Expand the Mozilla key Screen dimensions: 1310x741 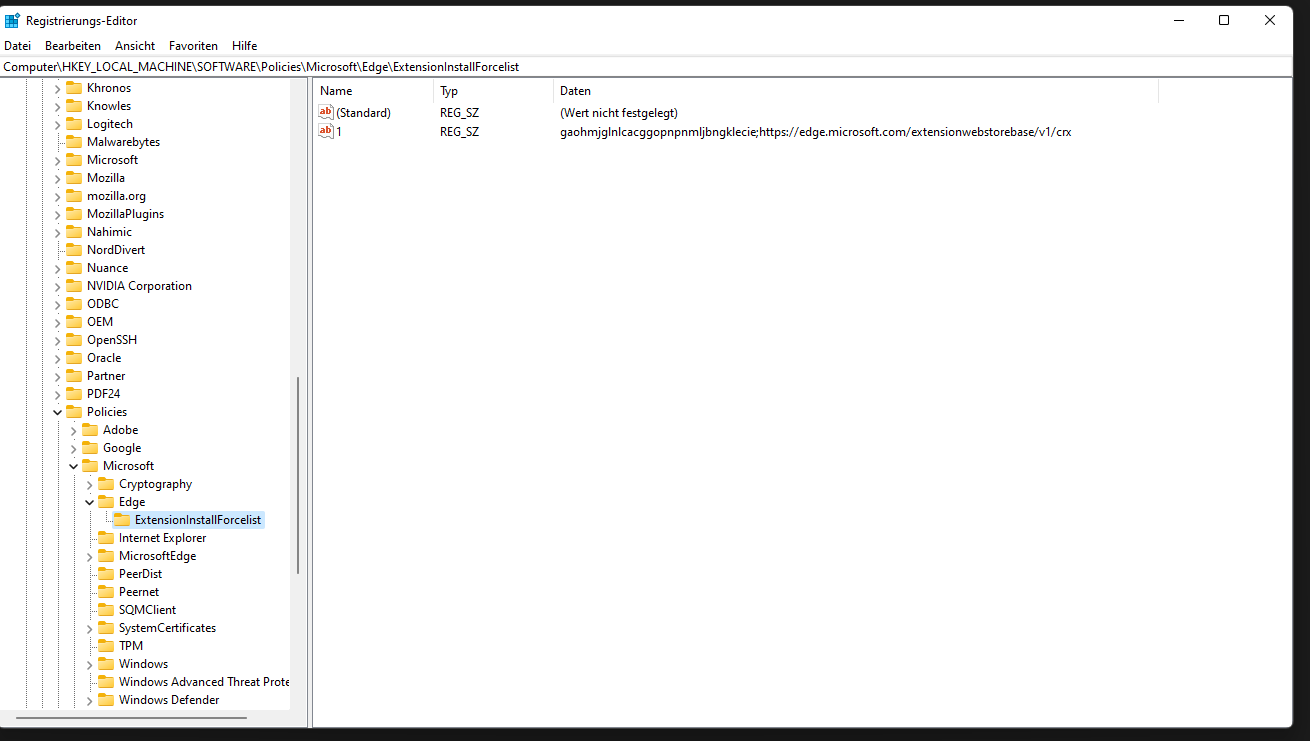pyautogui.click(x=57, y=178)
